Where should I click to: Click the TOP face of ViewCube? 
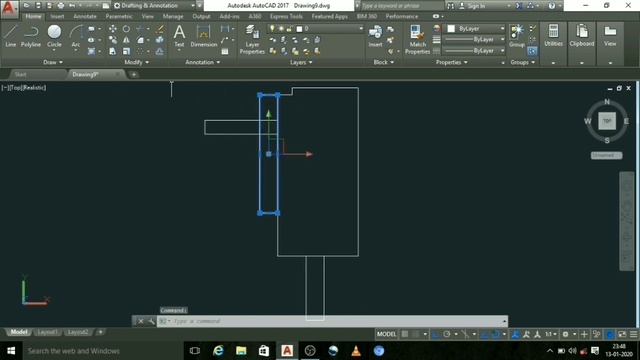click(x=607, y=121)
